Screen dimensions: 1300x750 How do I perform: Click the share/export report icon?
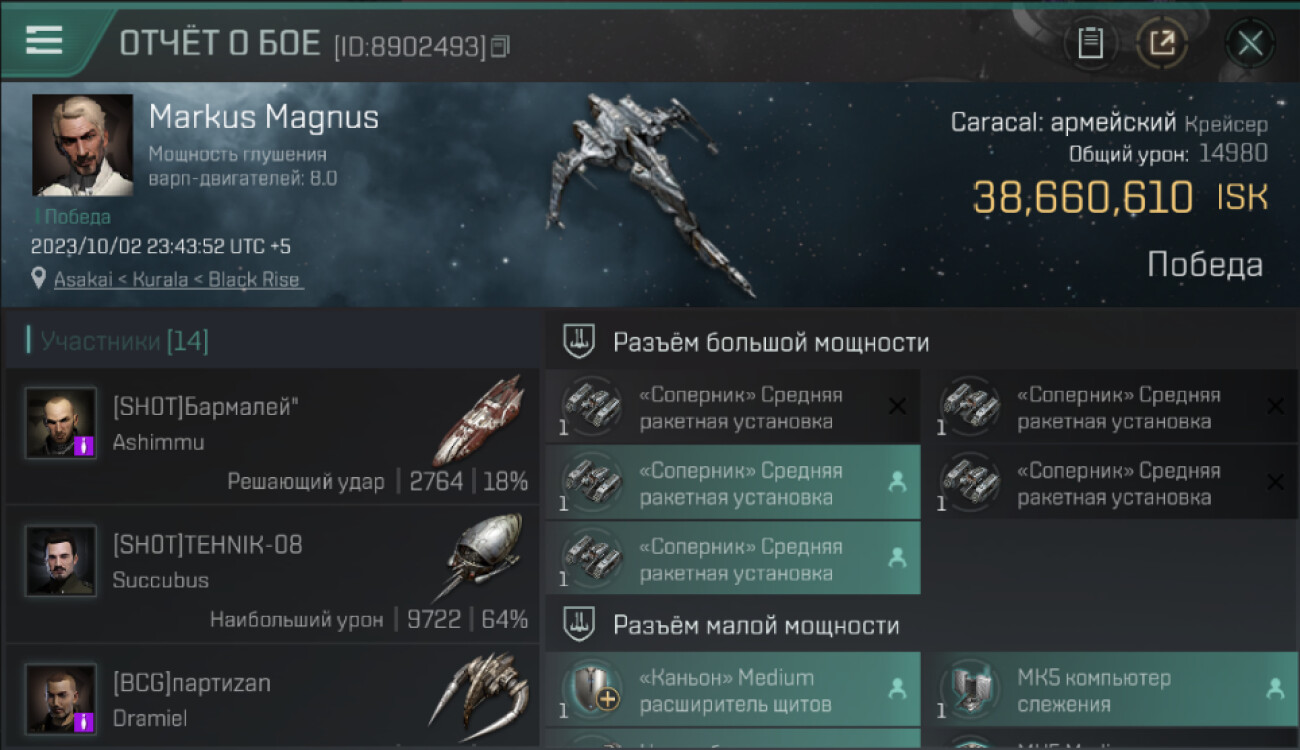click(1161, 43)
